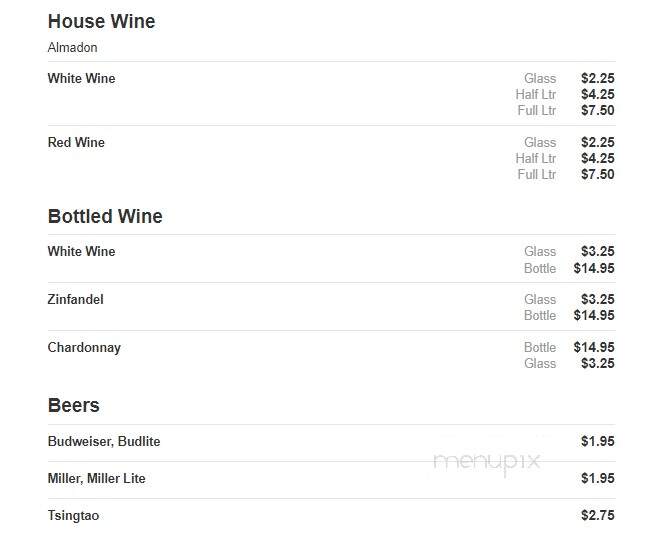Click the Tsingtao beer item
Image resolution: width=666 pixels, height=544 pixels.
[73, 515]
